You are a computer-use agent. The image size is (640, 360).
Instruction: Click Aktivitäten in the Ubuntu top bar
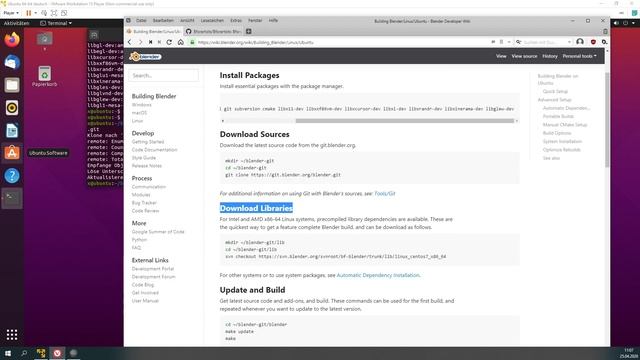(x=16, y=23)
